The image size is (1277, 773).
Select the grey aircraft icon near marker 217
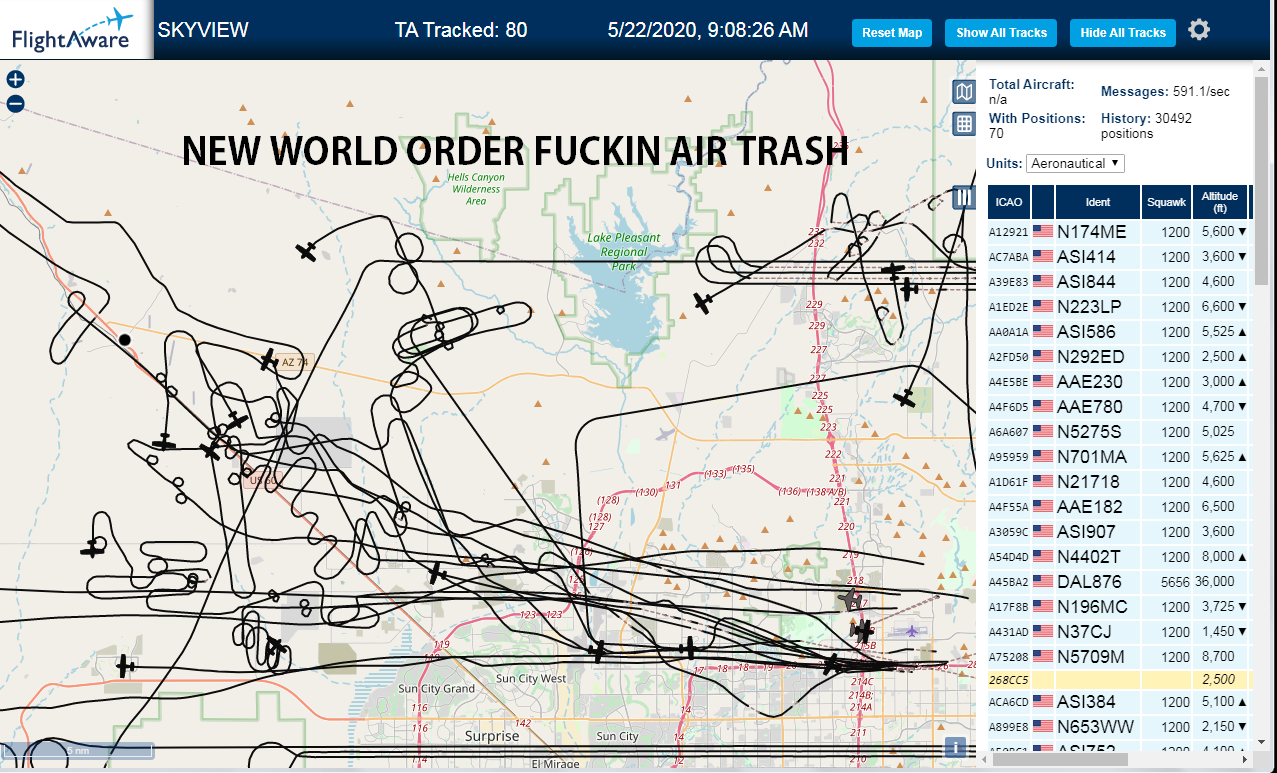[x=851, y=600]
